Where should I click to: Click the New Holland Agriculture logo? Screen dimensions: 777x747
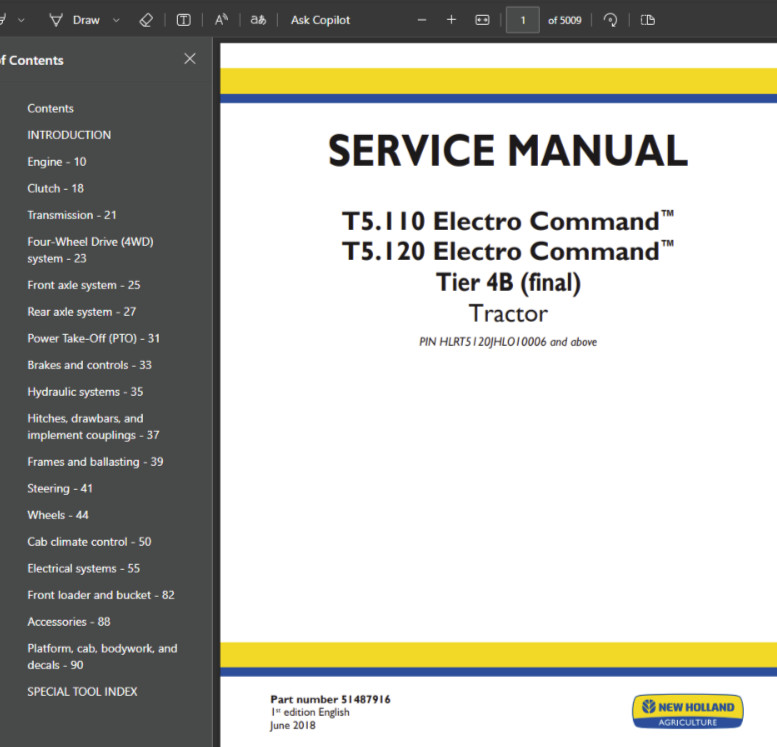[687, 711]
